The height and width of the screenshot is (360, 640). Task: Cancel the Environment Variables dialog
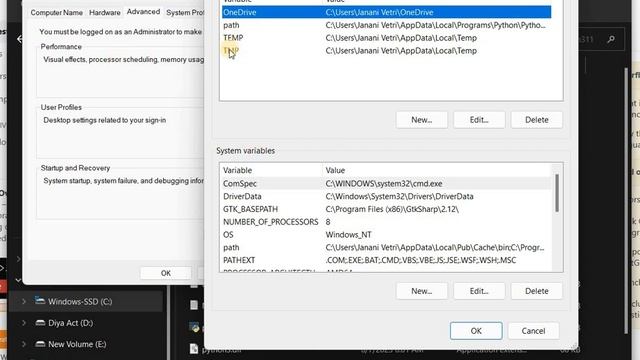coord(533,331)
